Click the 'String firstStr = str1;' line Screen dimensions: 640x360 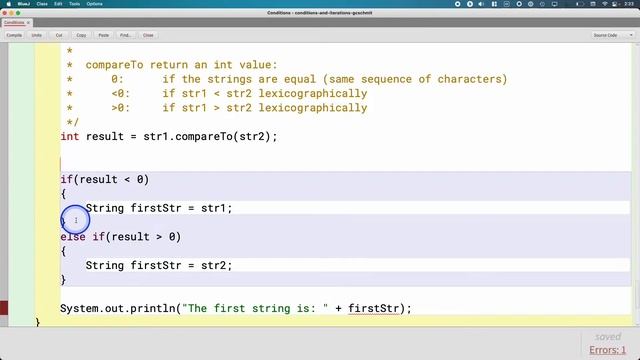159,208
